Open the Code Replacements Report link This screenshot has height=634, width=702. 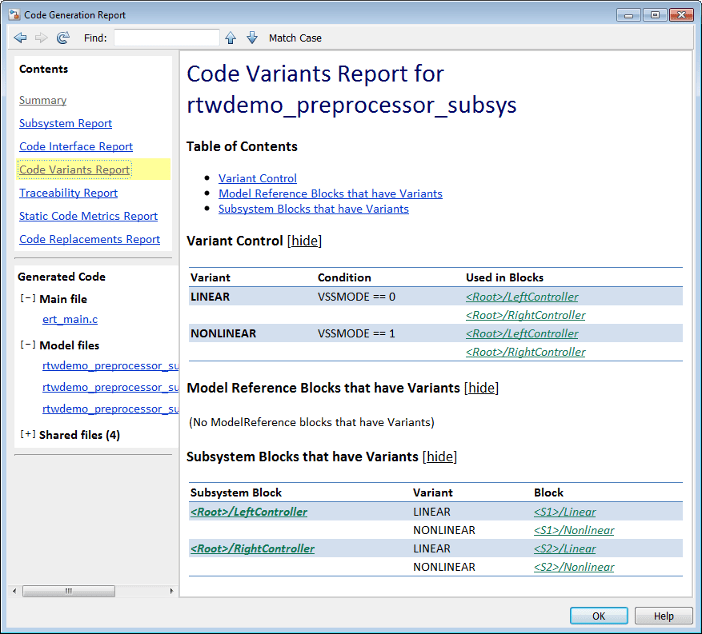point(90,239)
